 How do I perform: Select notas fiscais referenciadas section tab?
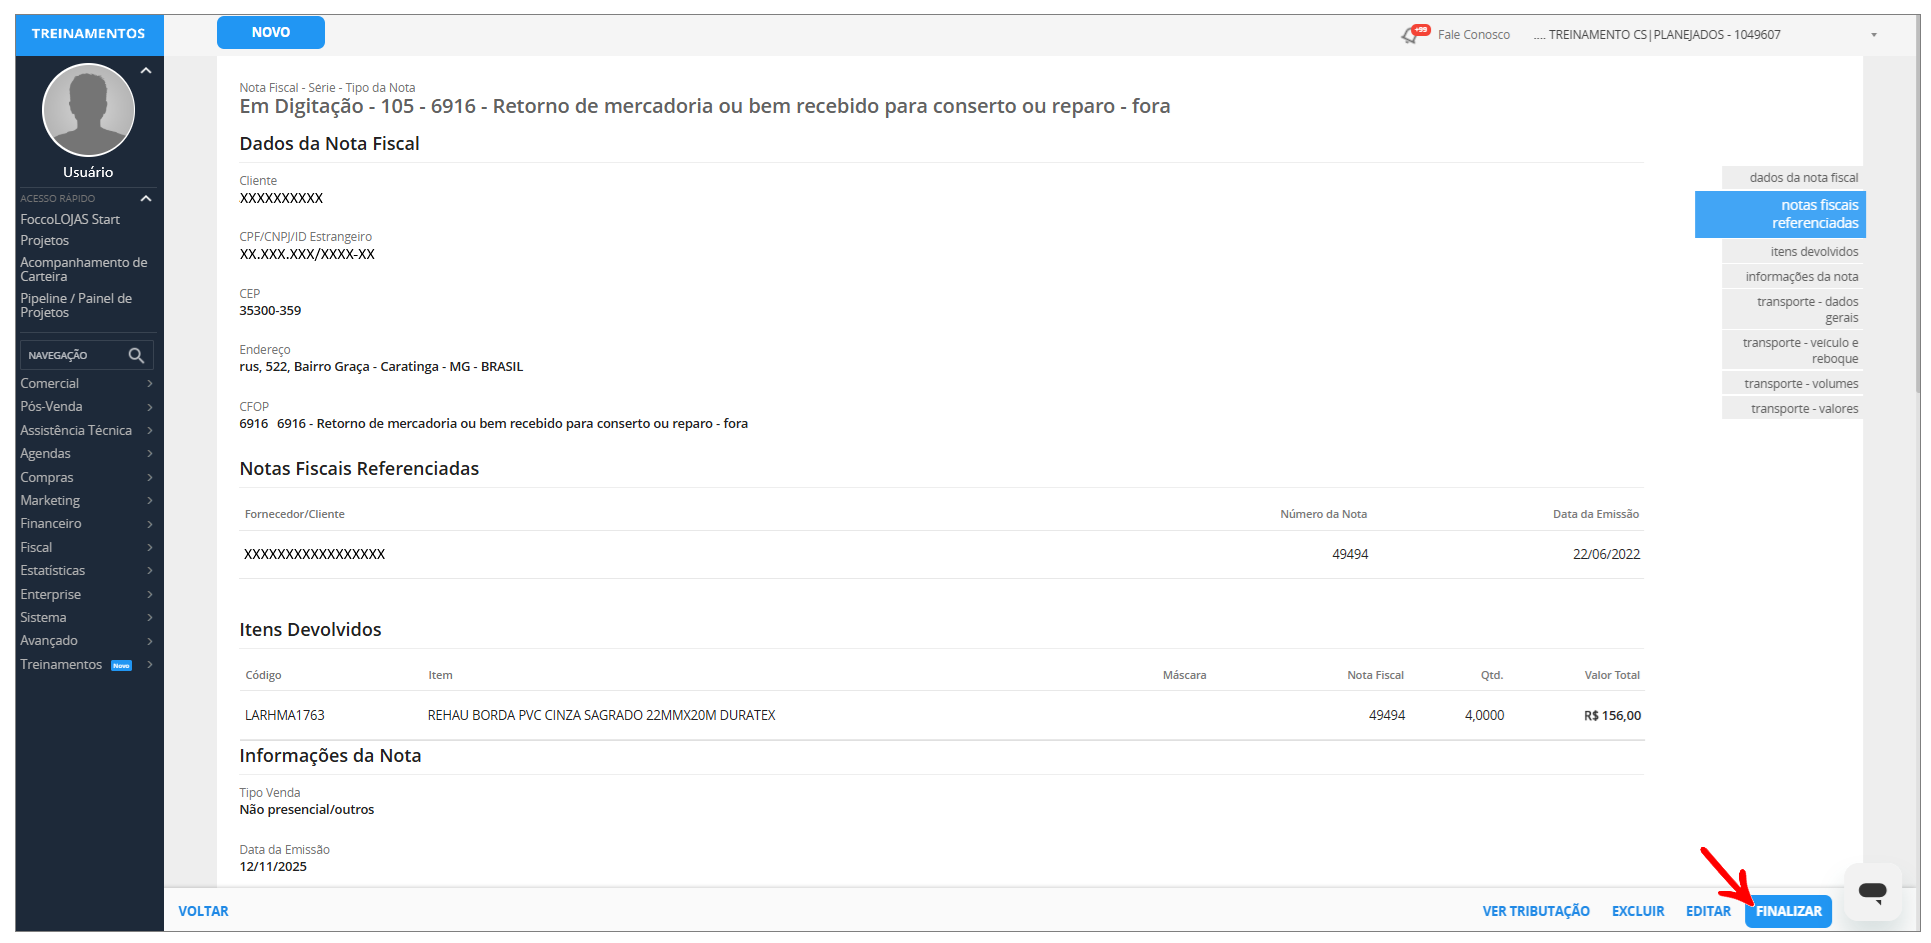pyautogui.click(x=1780, y=214)
